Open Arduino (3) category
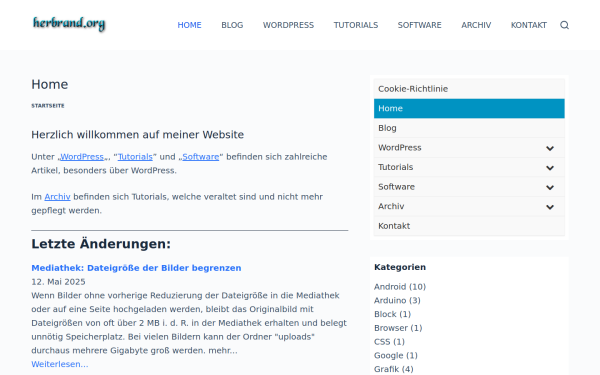The height and width of the screenshot is (375, 600). click(397, 300)
